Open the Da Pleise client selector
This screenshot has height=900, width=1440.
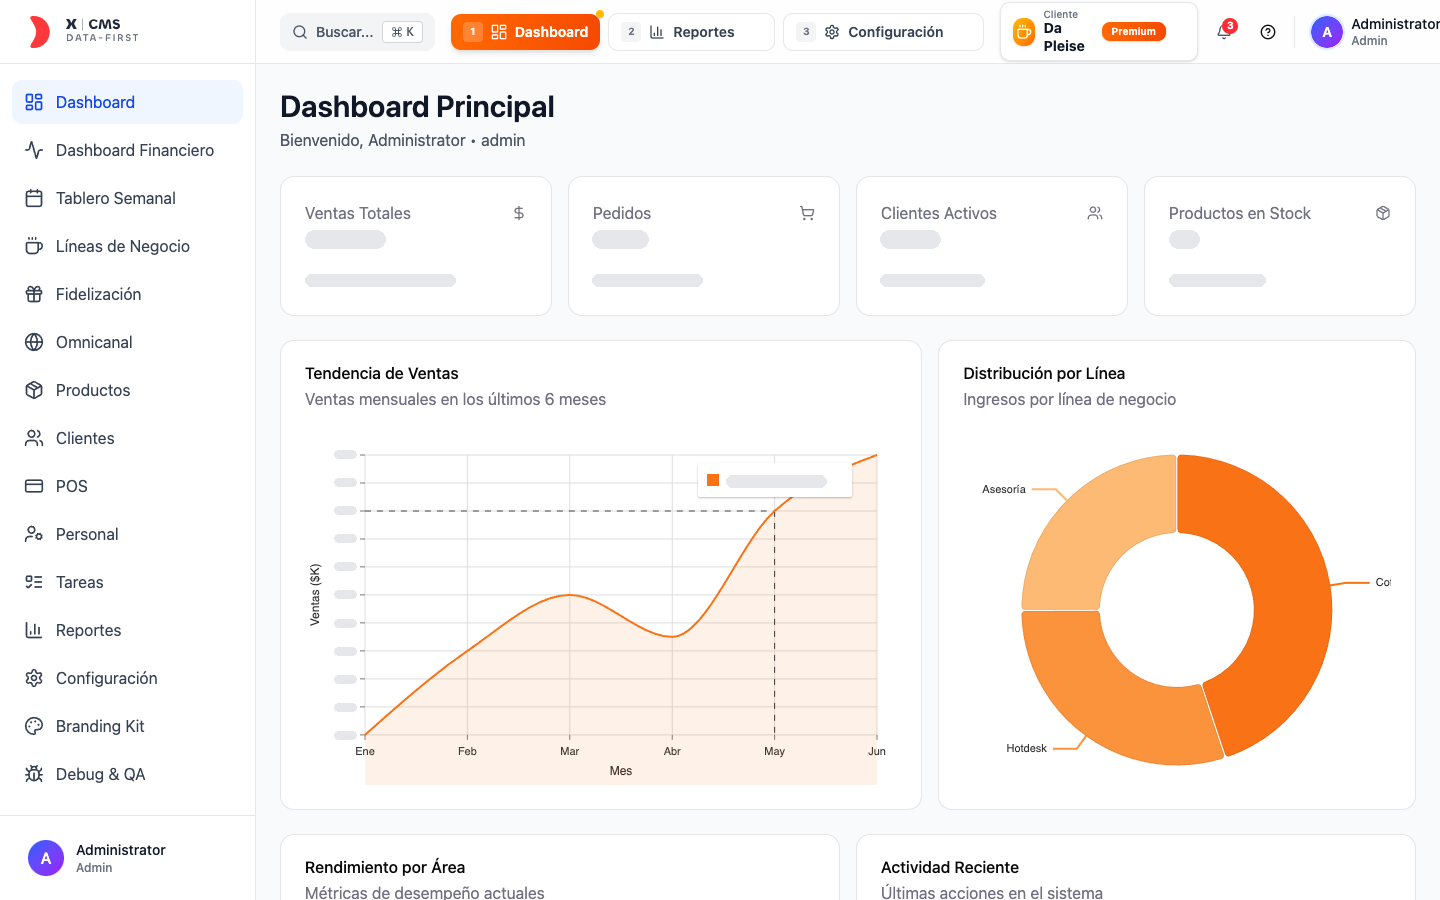(x=1099, y=32)
